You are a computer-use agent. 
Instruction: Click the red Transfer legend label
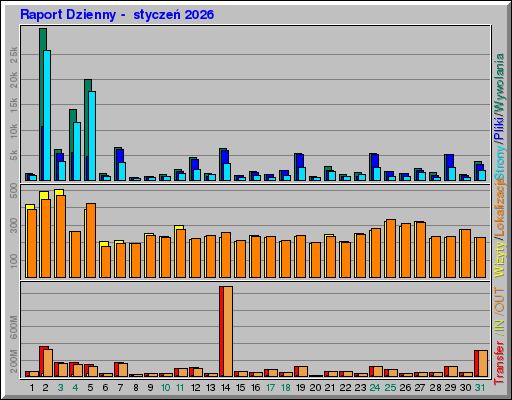pyautogui.click(x=500, y=362)
